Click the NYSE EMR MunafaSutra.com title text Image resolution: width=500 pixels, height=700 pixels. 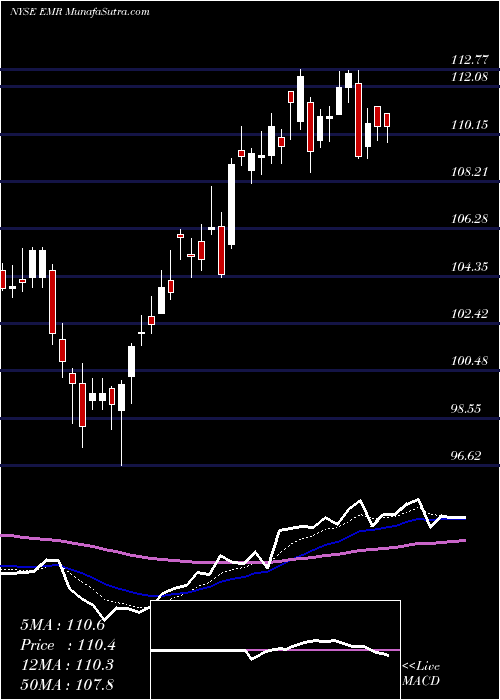tap(79, 12)
